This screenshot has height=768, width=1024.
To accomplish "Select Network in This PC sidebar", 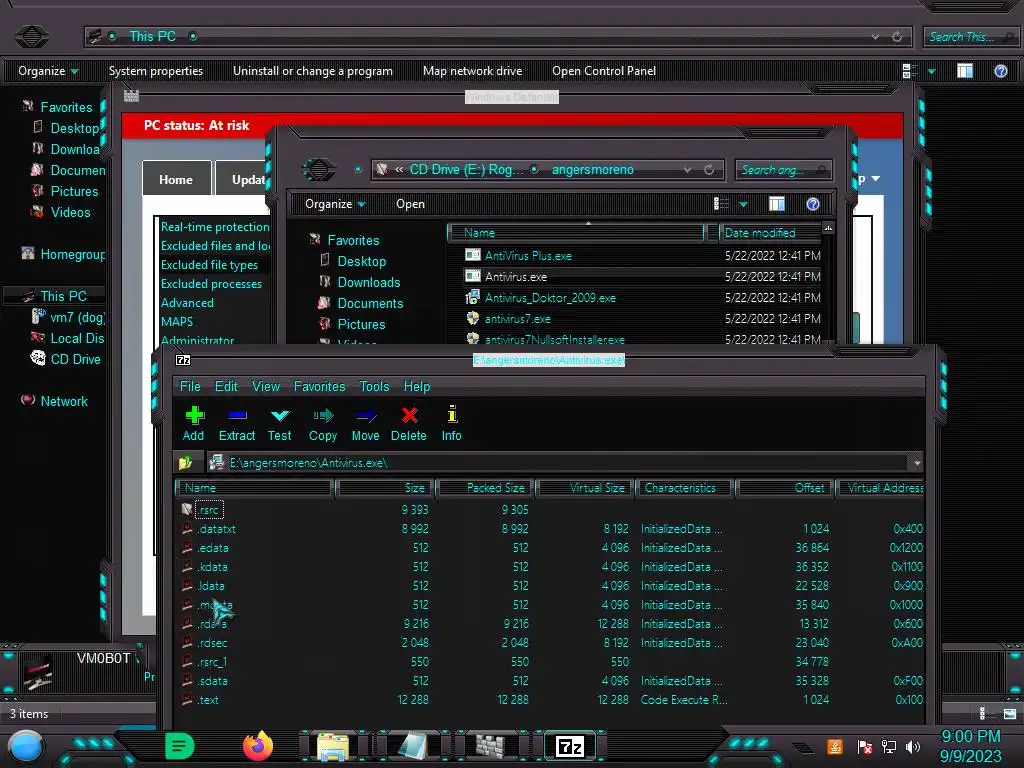I will coord(63,401).
